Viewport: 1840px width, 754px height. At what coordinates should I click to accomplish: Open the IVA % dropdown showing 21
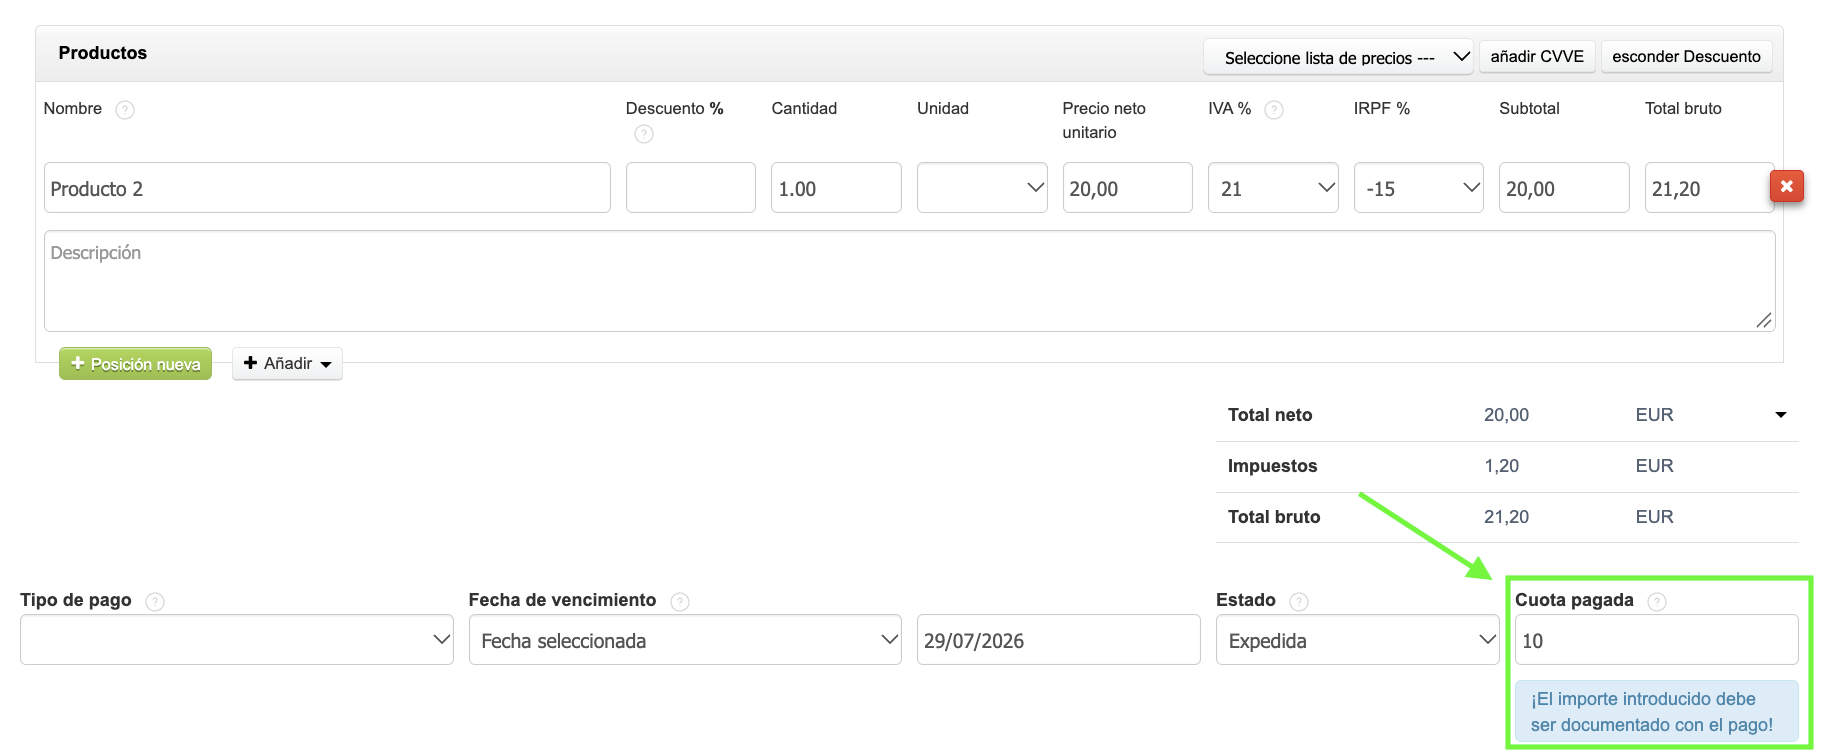coord(1273,188)
